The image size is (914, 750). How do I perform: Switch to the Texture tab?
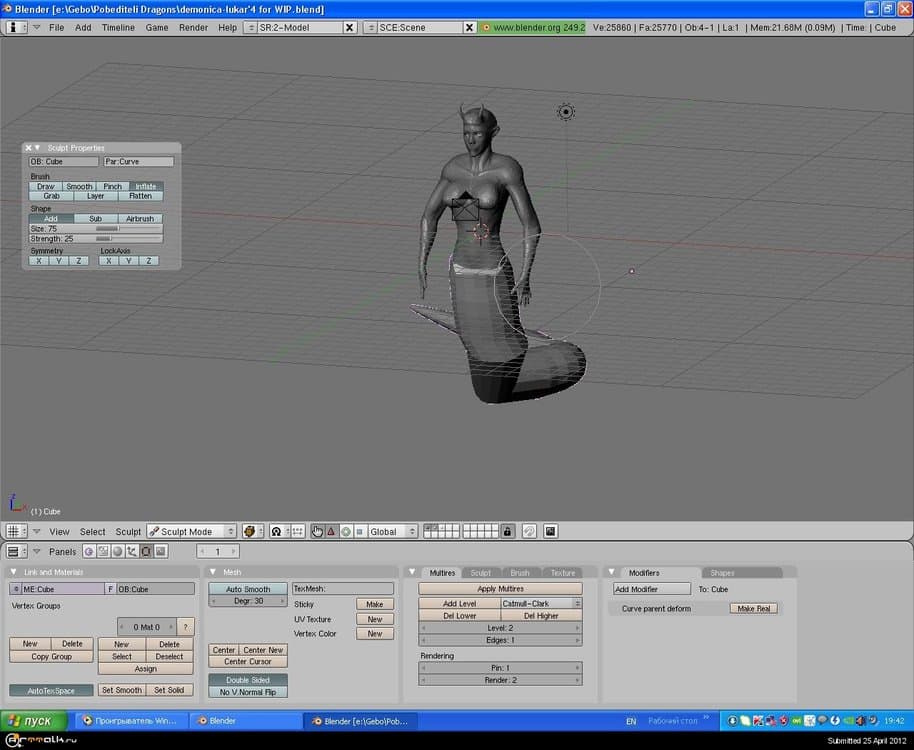coord(563,573)
